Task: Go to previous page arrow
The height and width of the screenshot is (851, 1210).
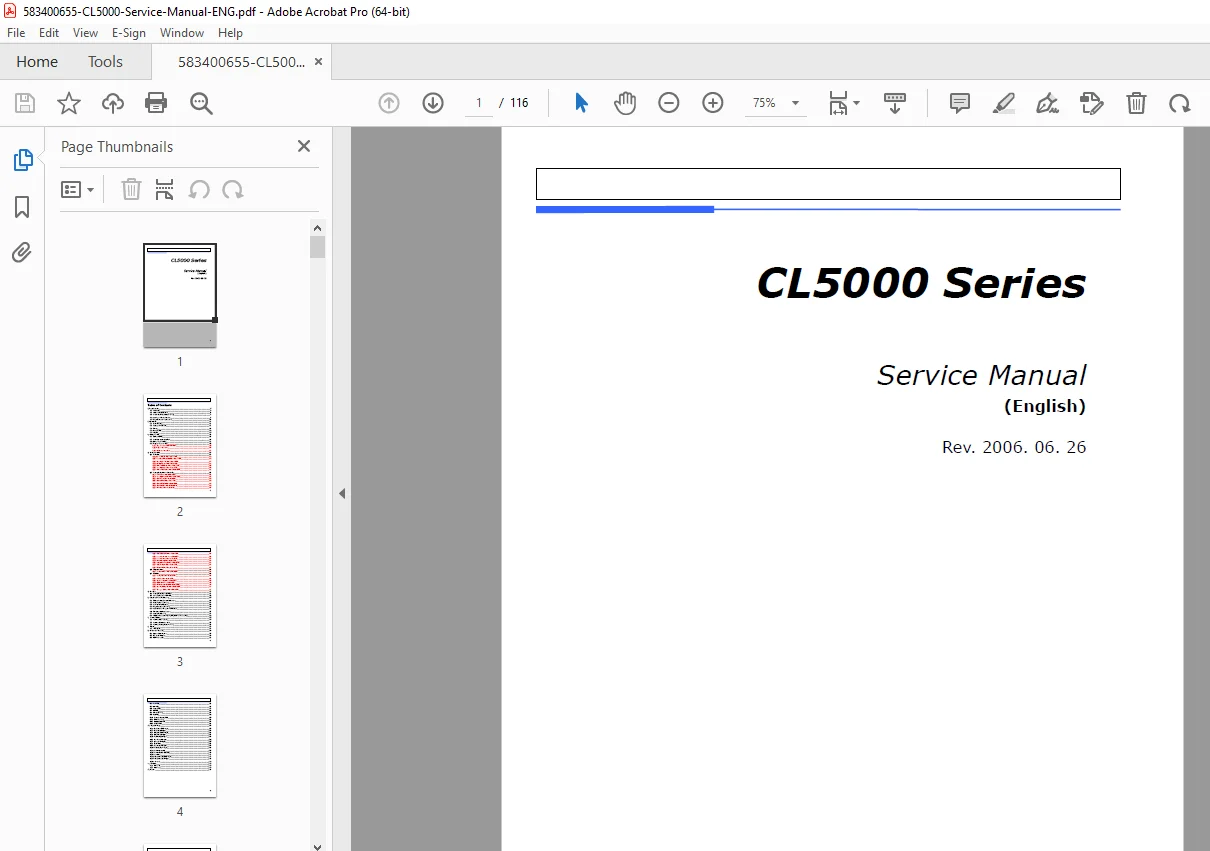Action: pyautogui.click(x=389, y=103)
